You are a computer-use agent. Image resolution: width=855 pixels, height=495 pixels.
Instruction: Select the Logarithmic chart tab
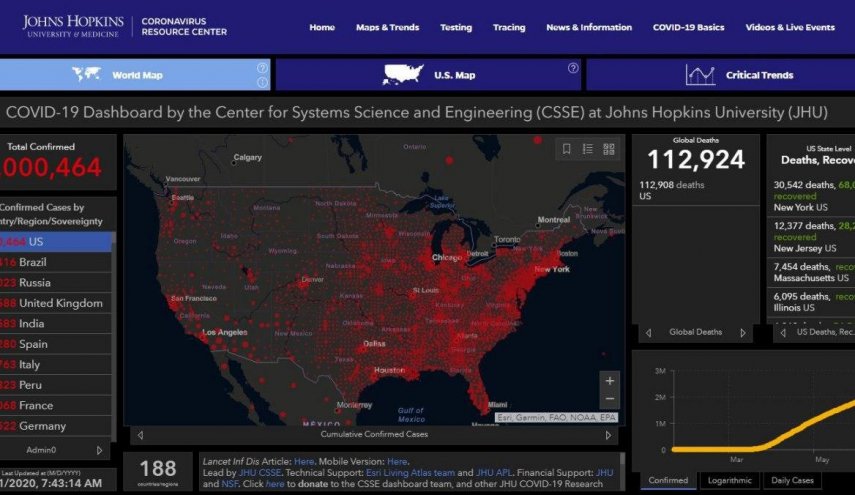(730, 480)
